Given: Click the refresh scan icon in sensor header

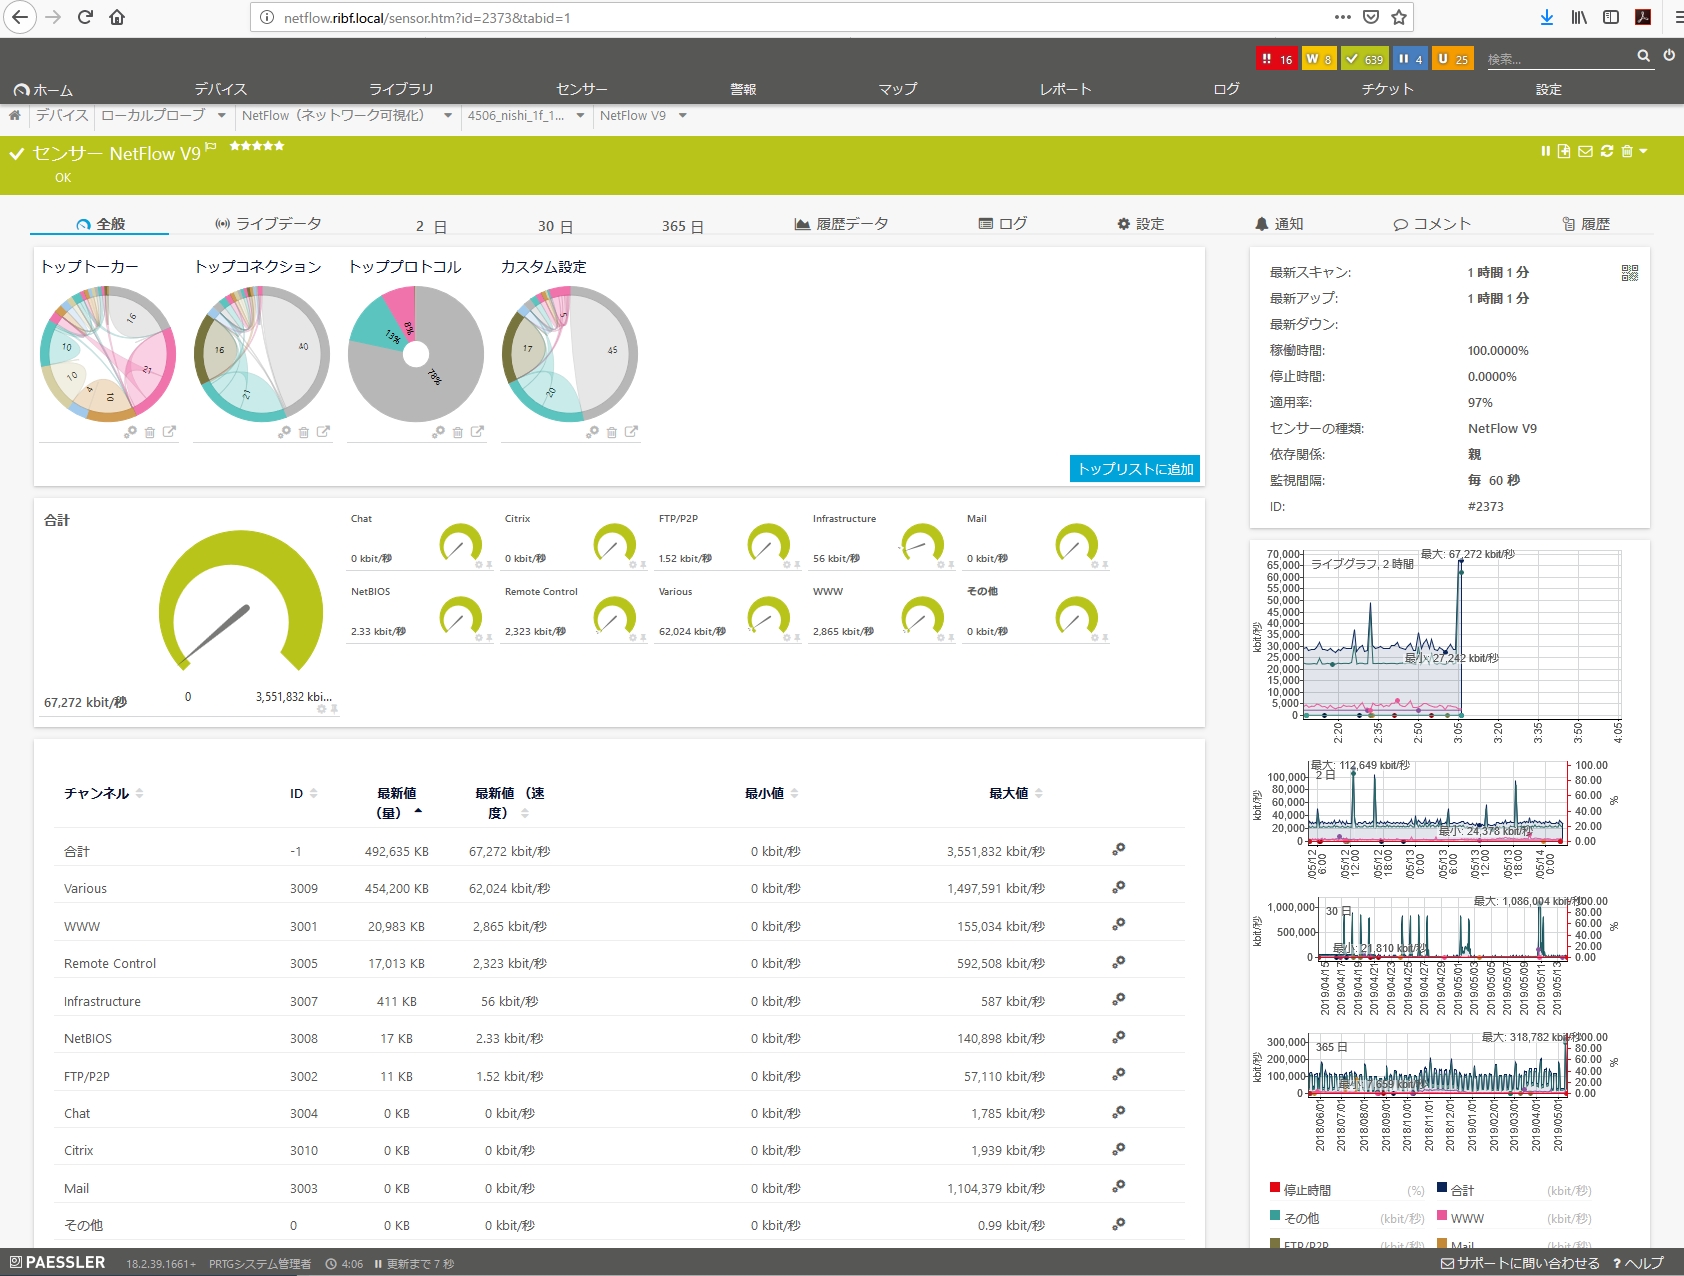Looking at the screenshot, I should click(x=1607, y=151).
